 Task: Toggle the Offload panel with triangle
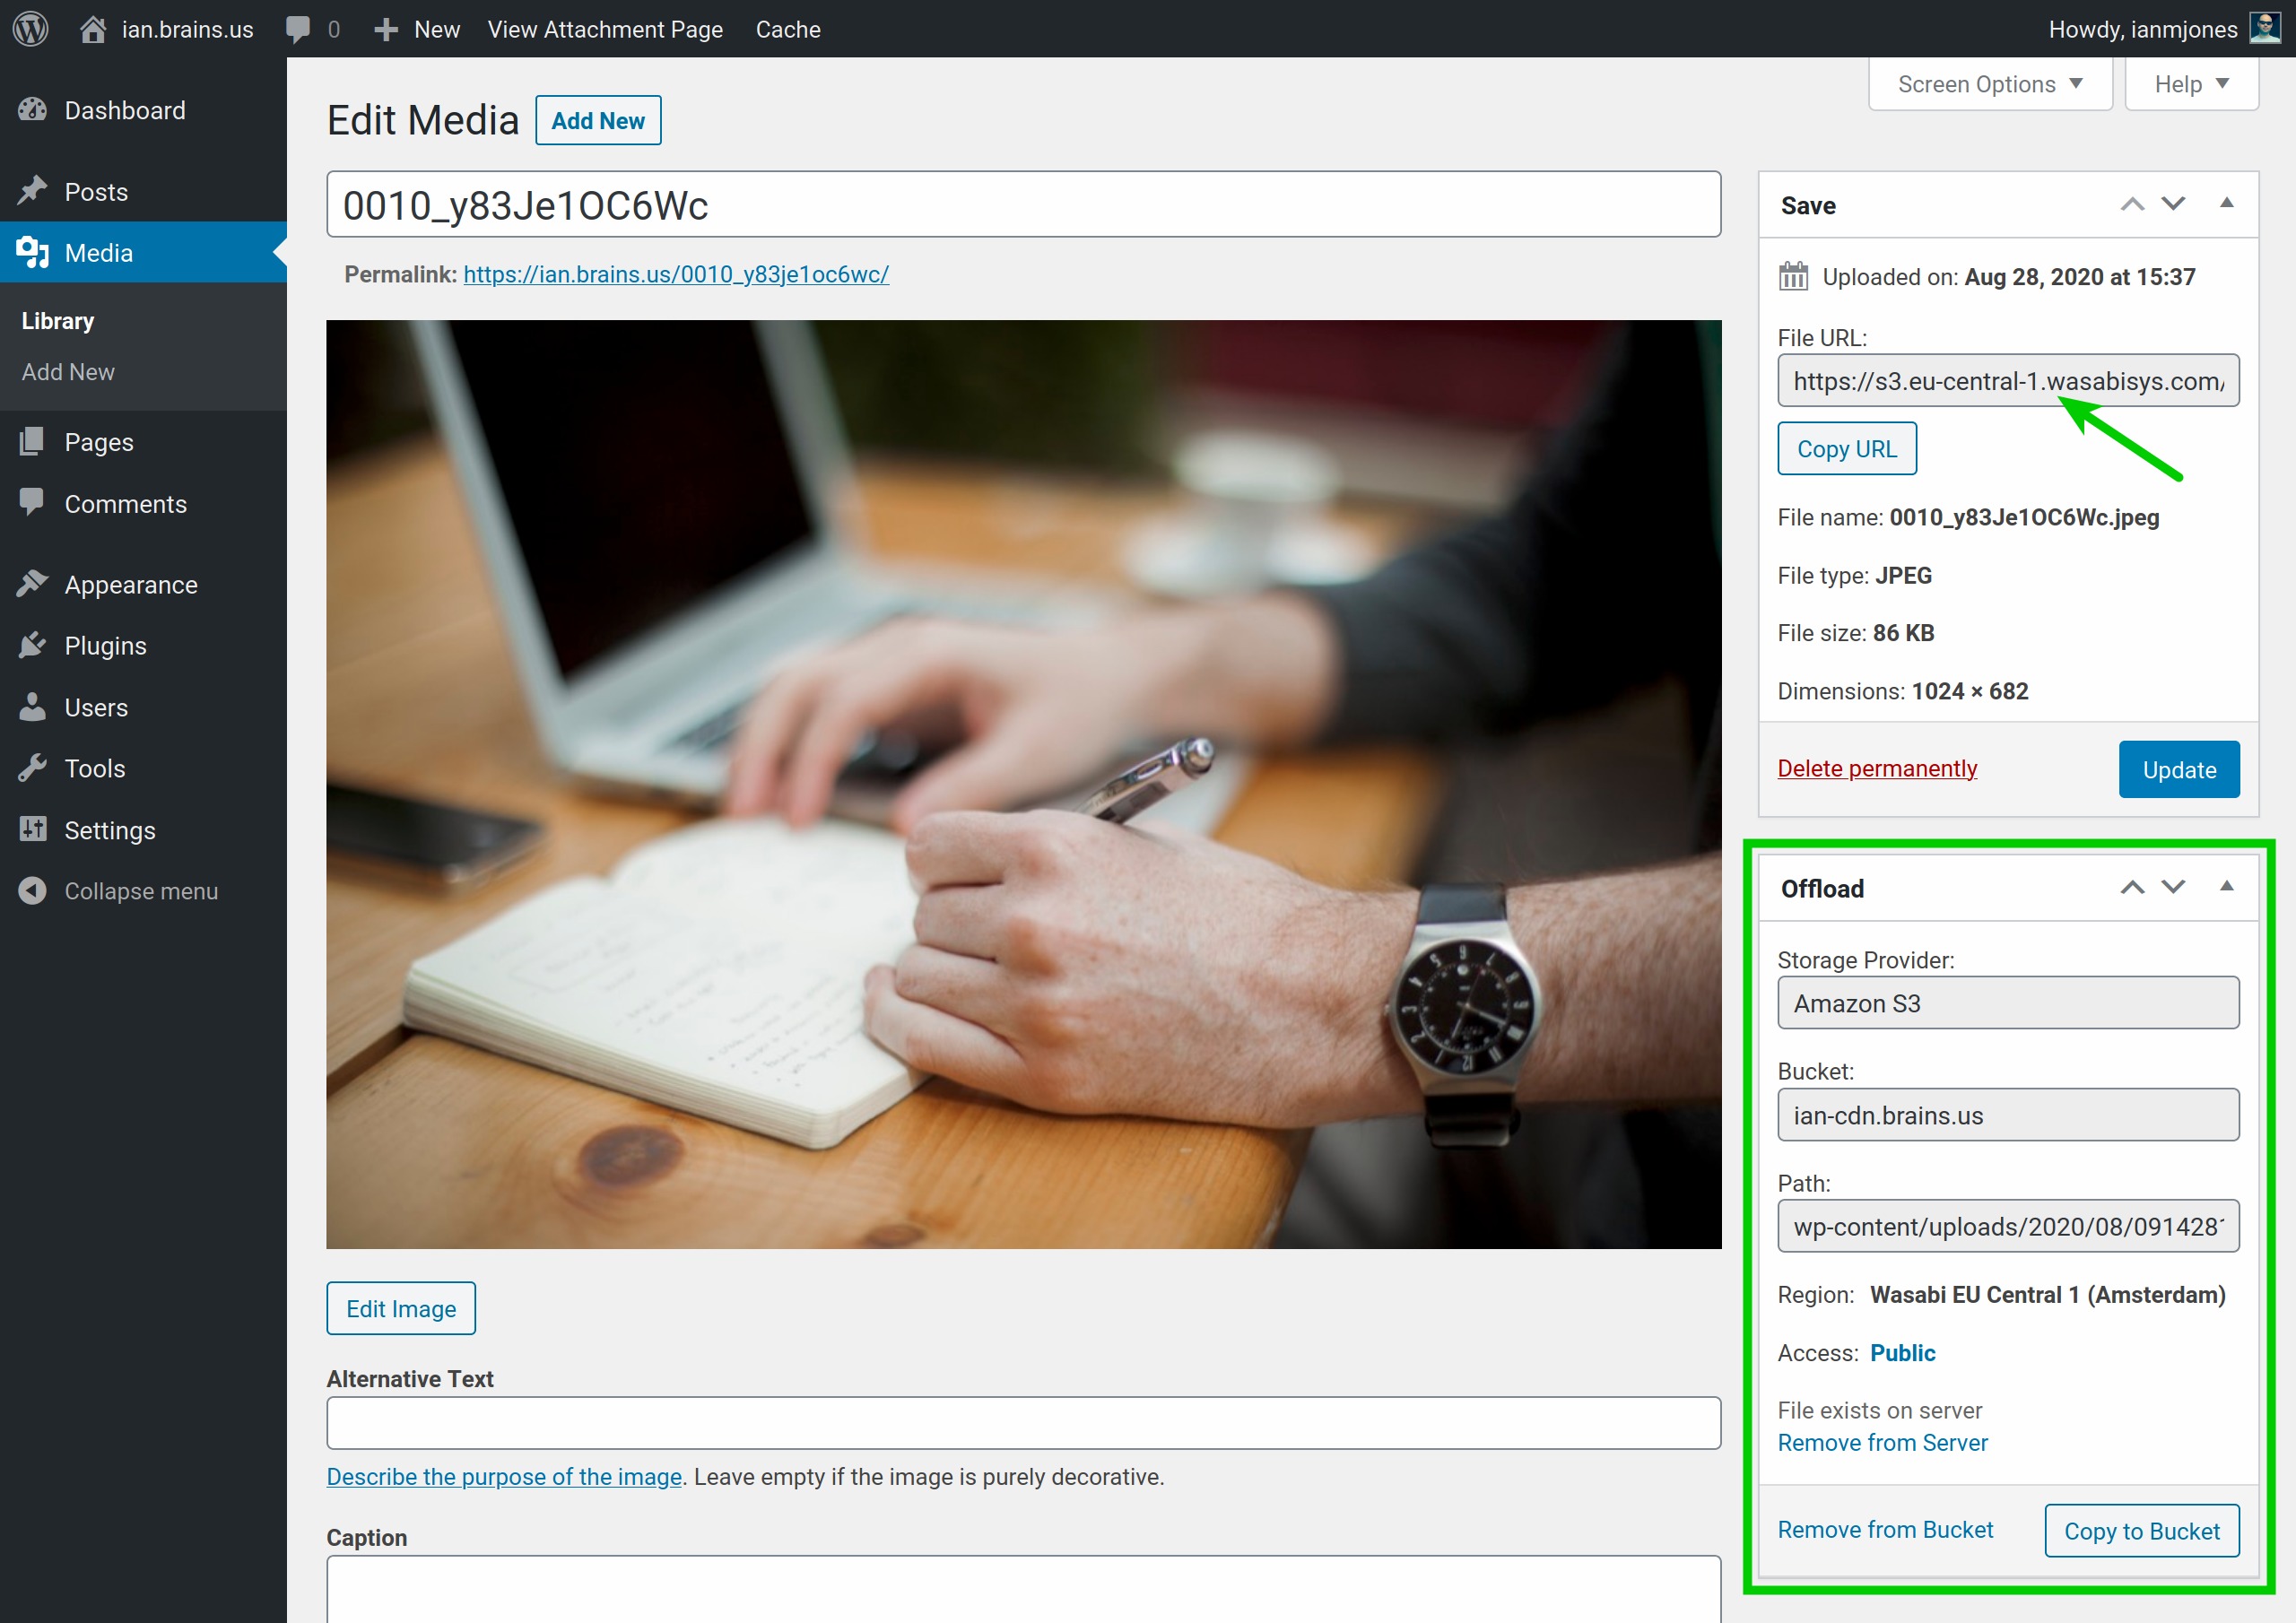tap(2227, 887)
